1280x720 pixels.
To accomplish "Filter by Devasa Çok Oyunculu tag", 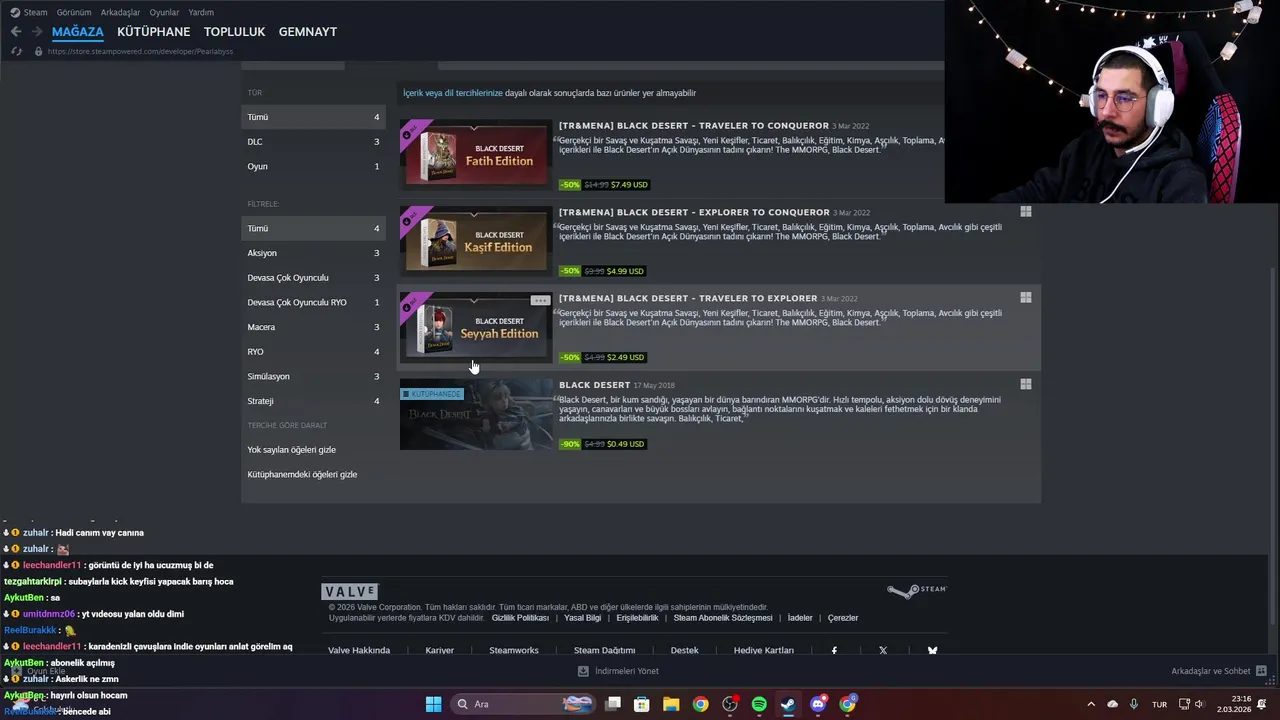I will [x=313, y=278].
